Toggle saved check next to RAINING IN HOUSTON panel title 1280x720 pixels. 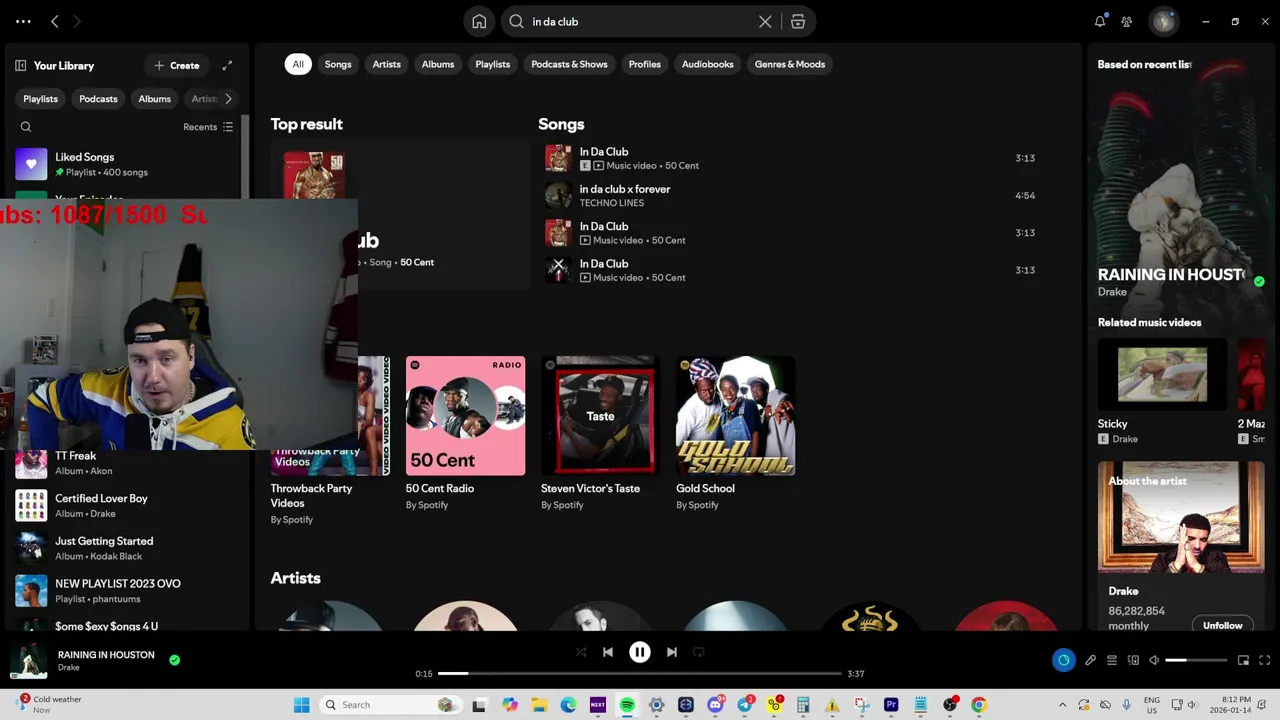pos(1259,281)
